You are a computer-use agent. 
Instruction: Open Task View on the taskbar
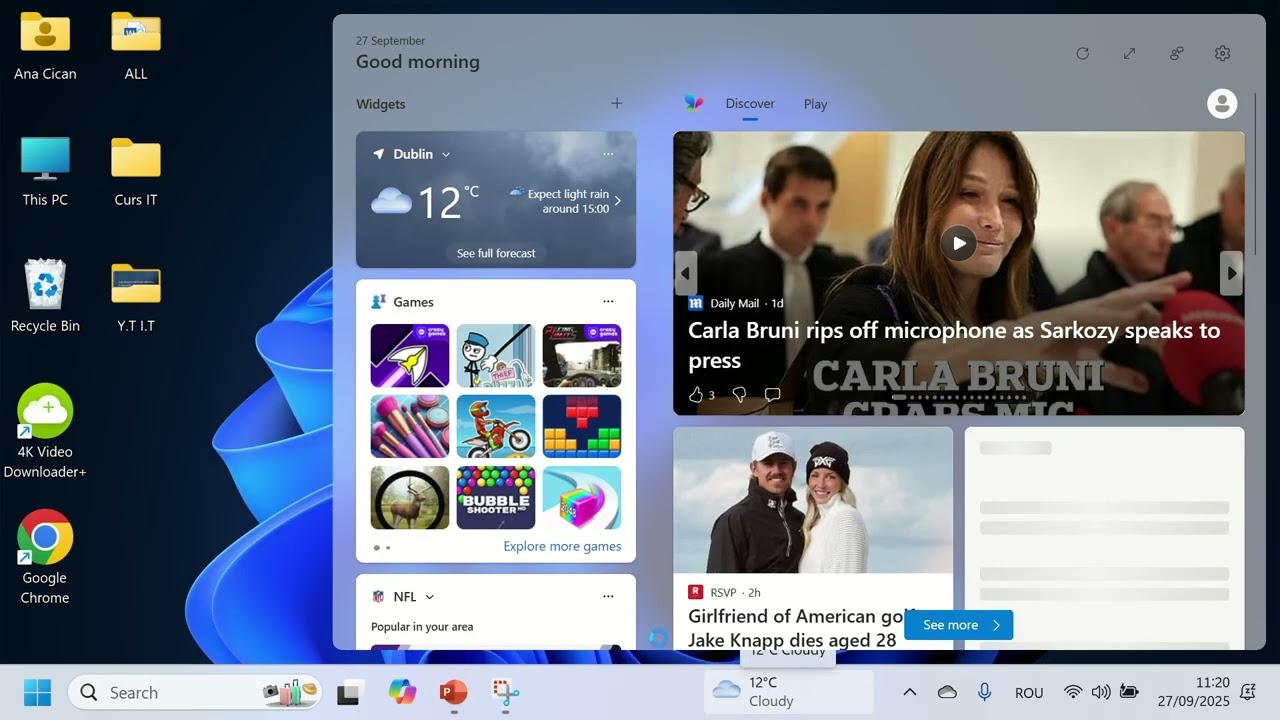pos(349,692)
